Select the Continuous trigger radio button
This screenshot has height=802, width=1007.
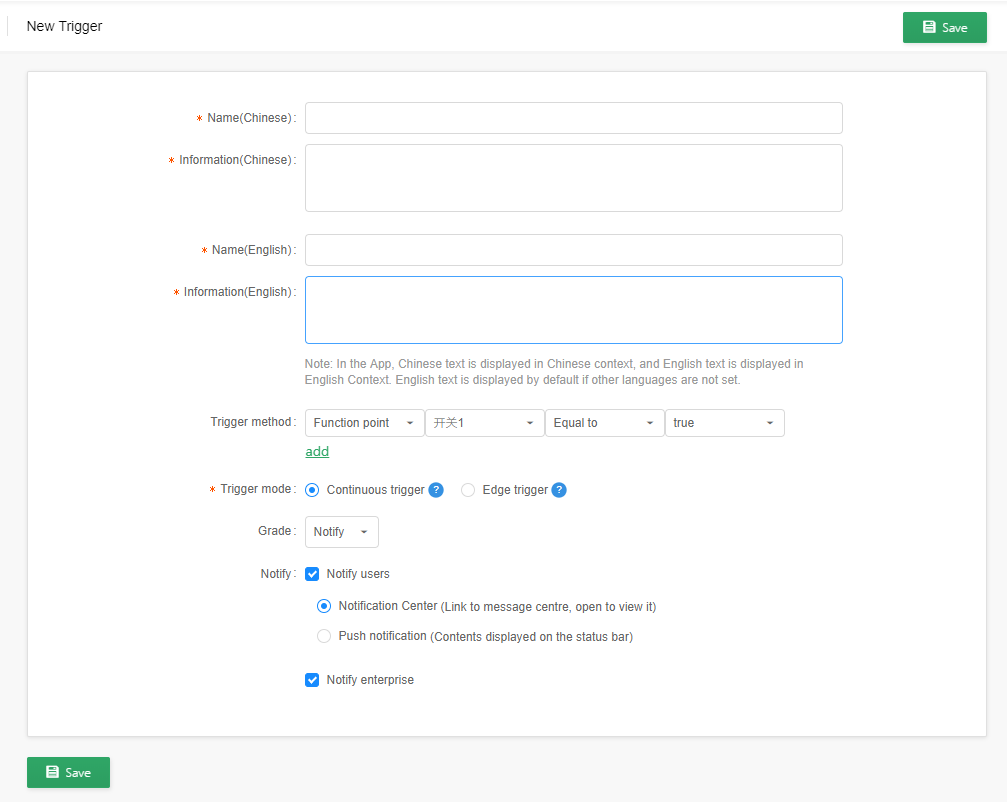(312, 490)
